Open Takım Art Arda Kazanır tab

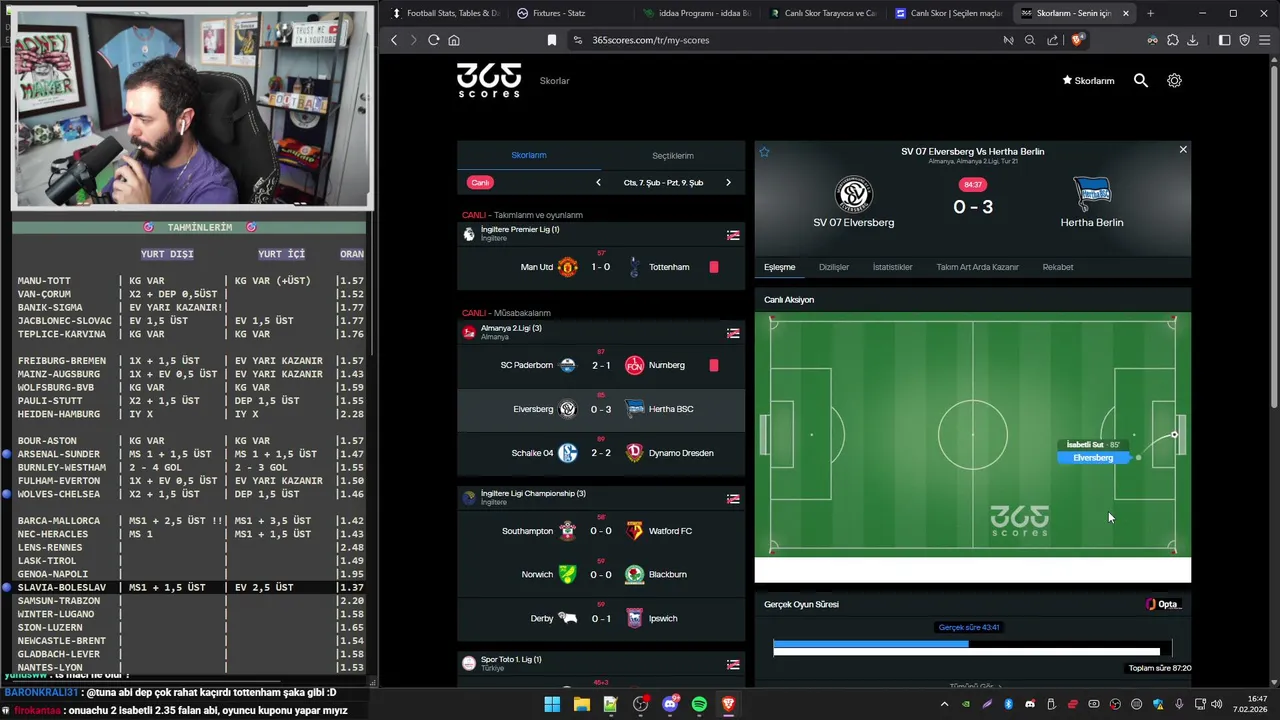[977, 267]
